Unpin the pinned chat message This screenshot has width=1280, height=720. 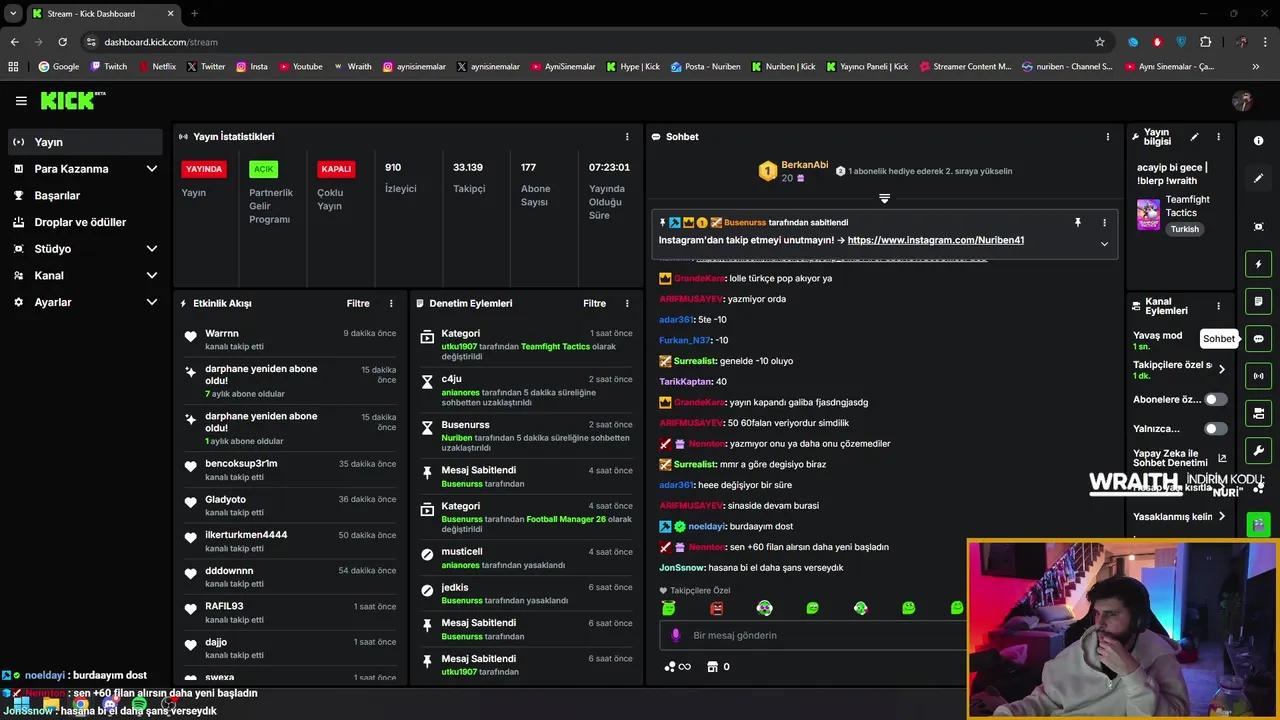(x=1078, y=222)
